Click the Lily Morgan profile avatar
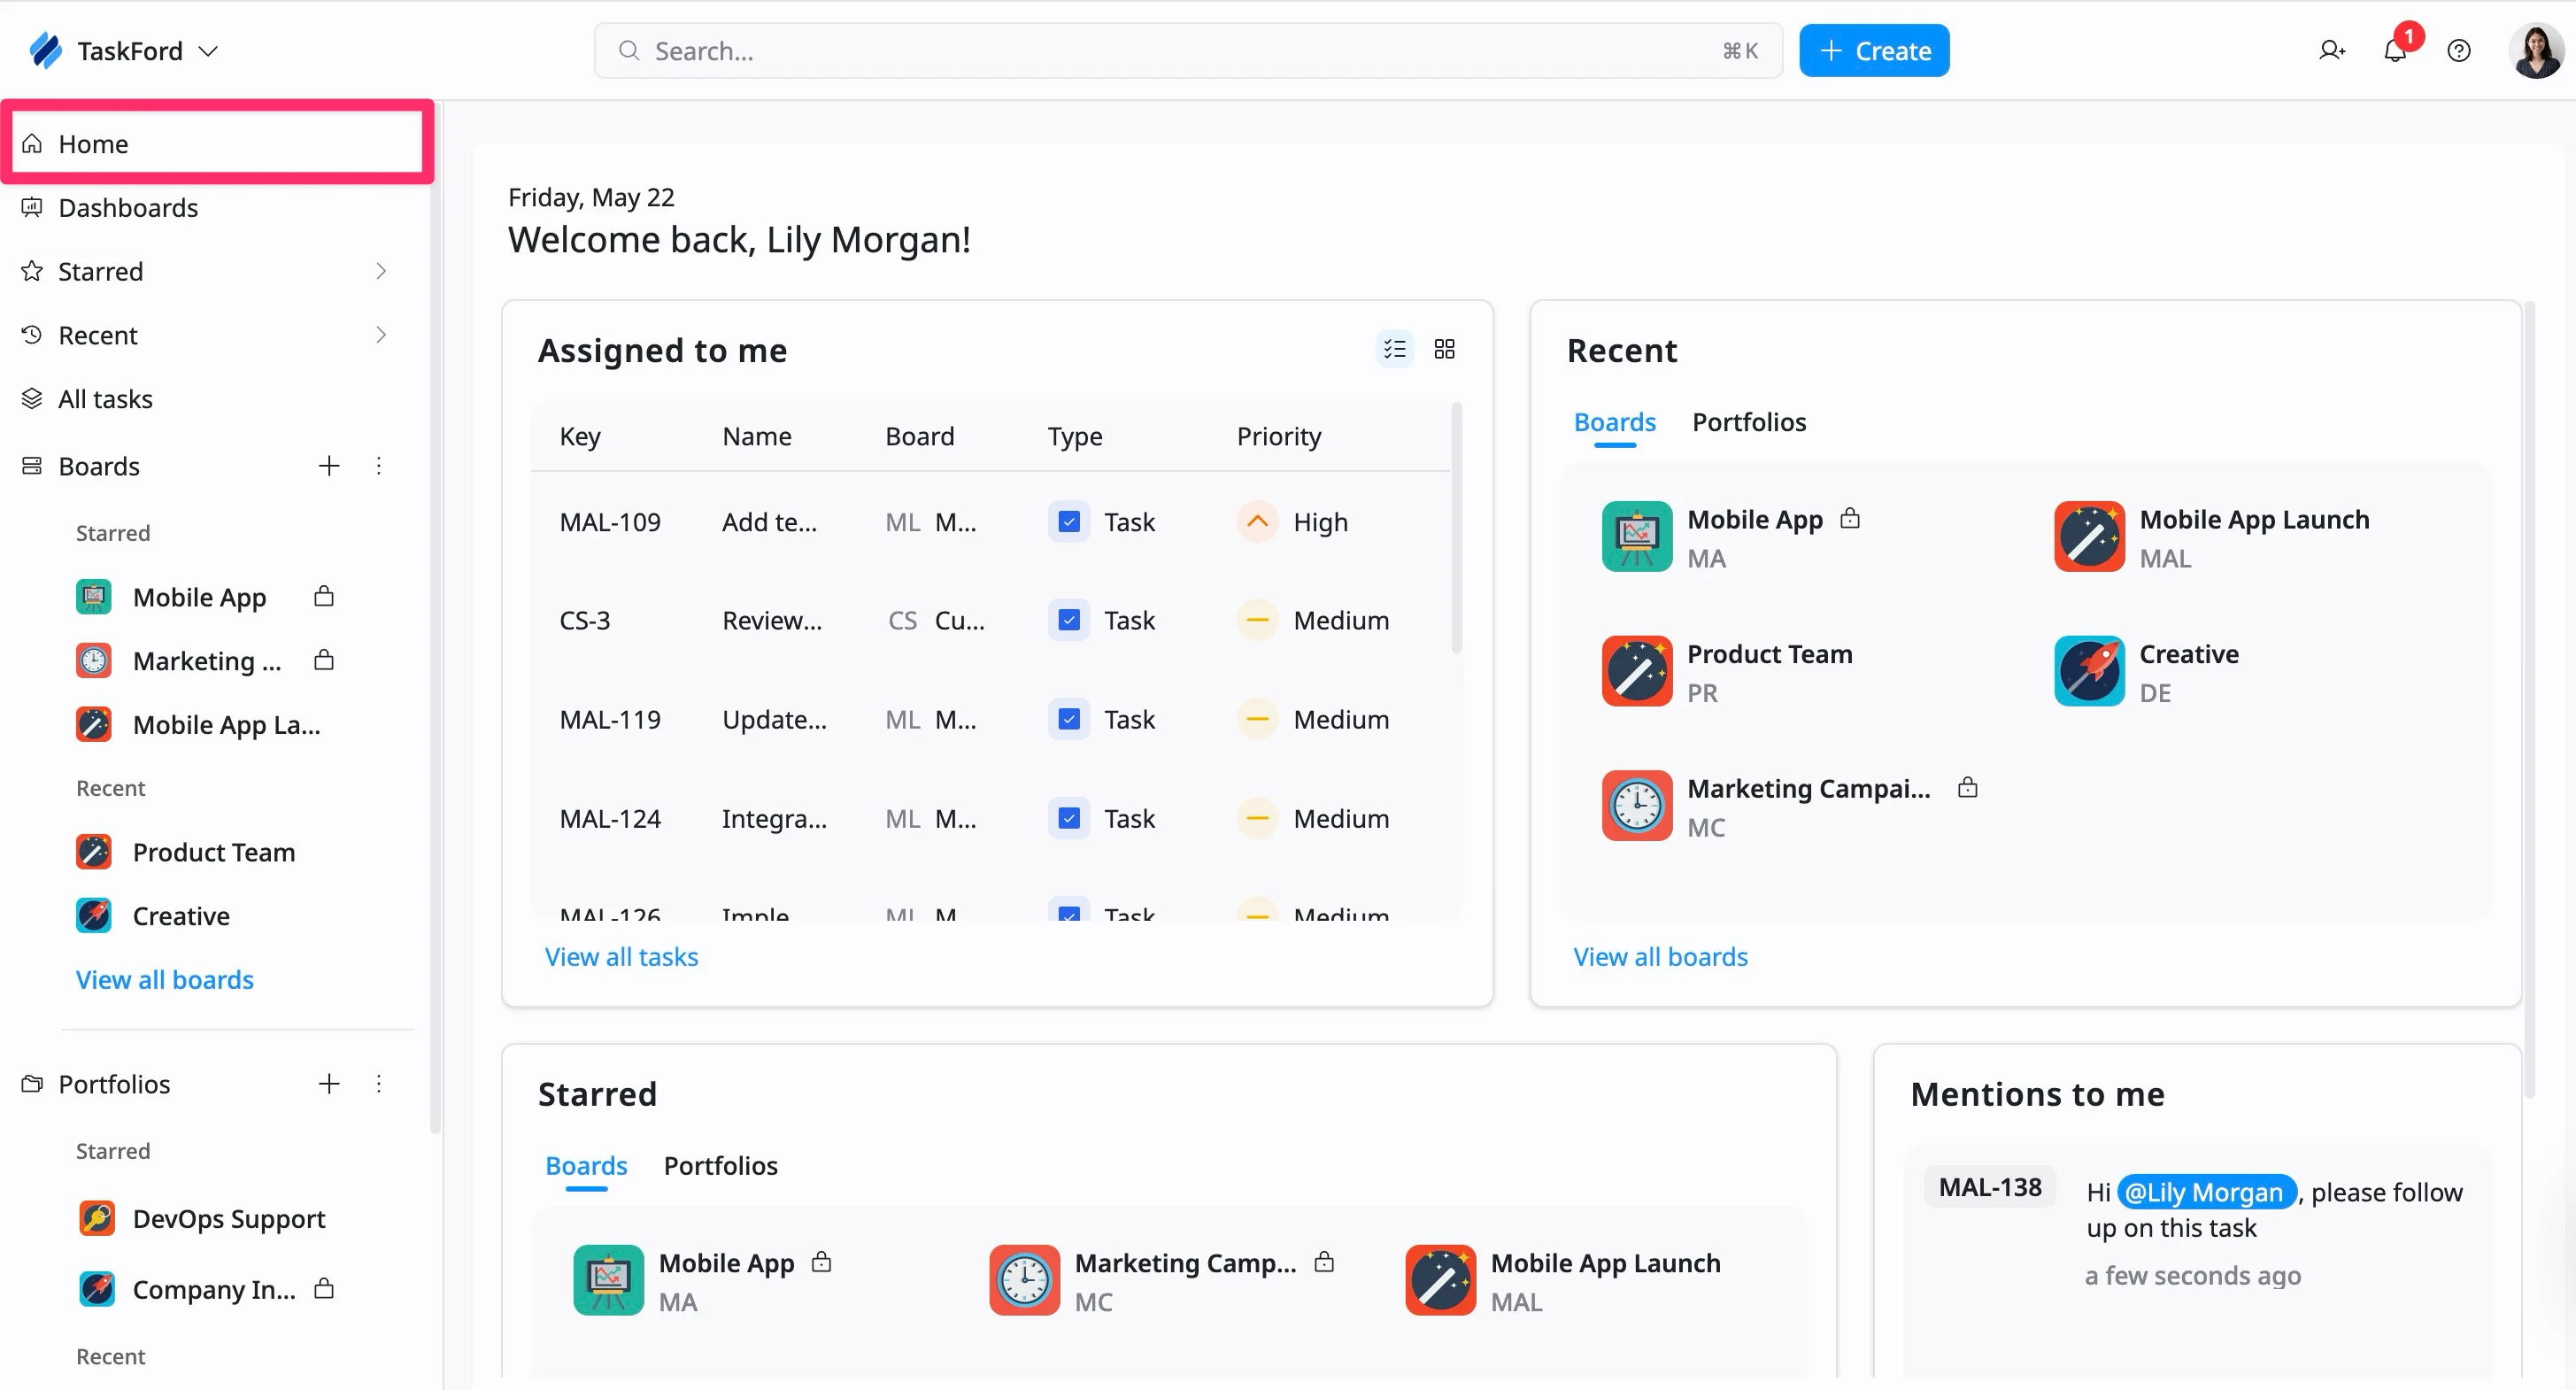The width and height of the screenshot is (2576, 1390). pos(2535,50)
